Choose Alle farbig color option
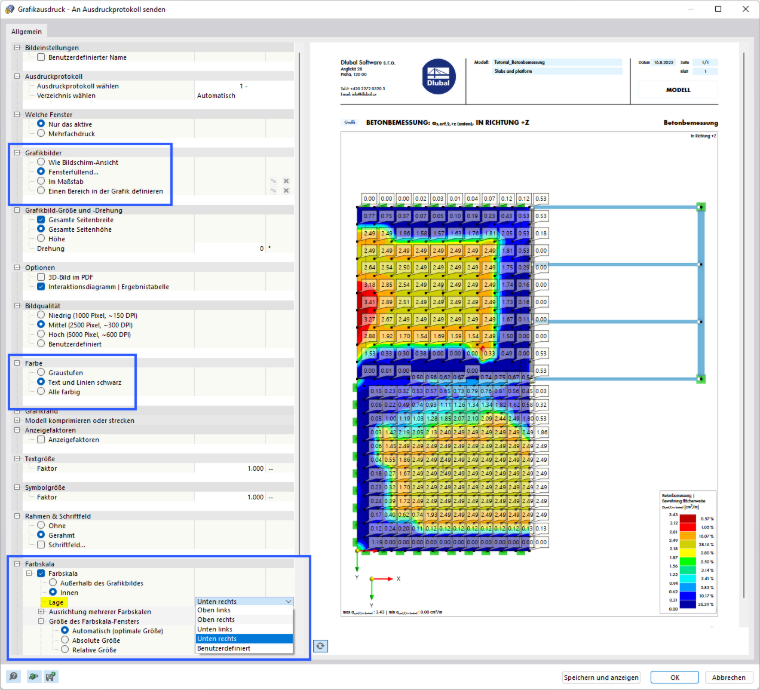Viewport: 760px width, 690px height. click(41, 392)
